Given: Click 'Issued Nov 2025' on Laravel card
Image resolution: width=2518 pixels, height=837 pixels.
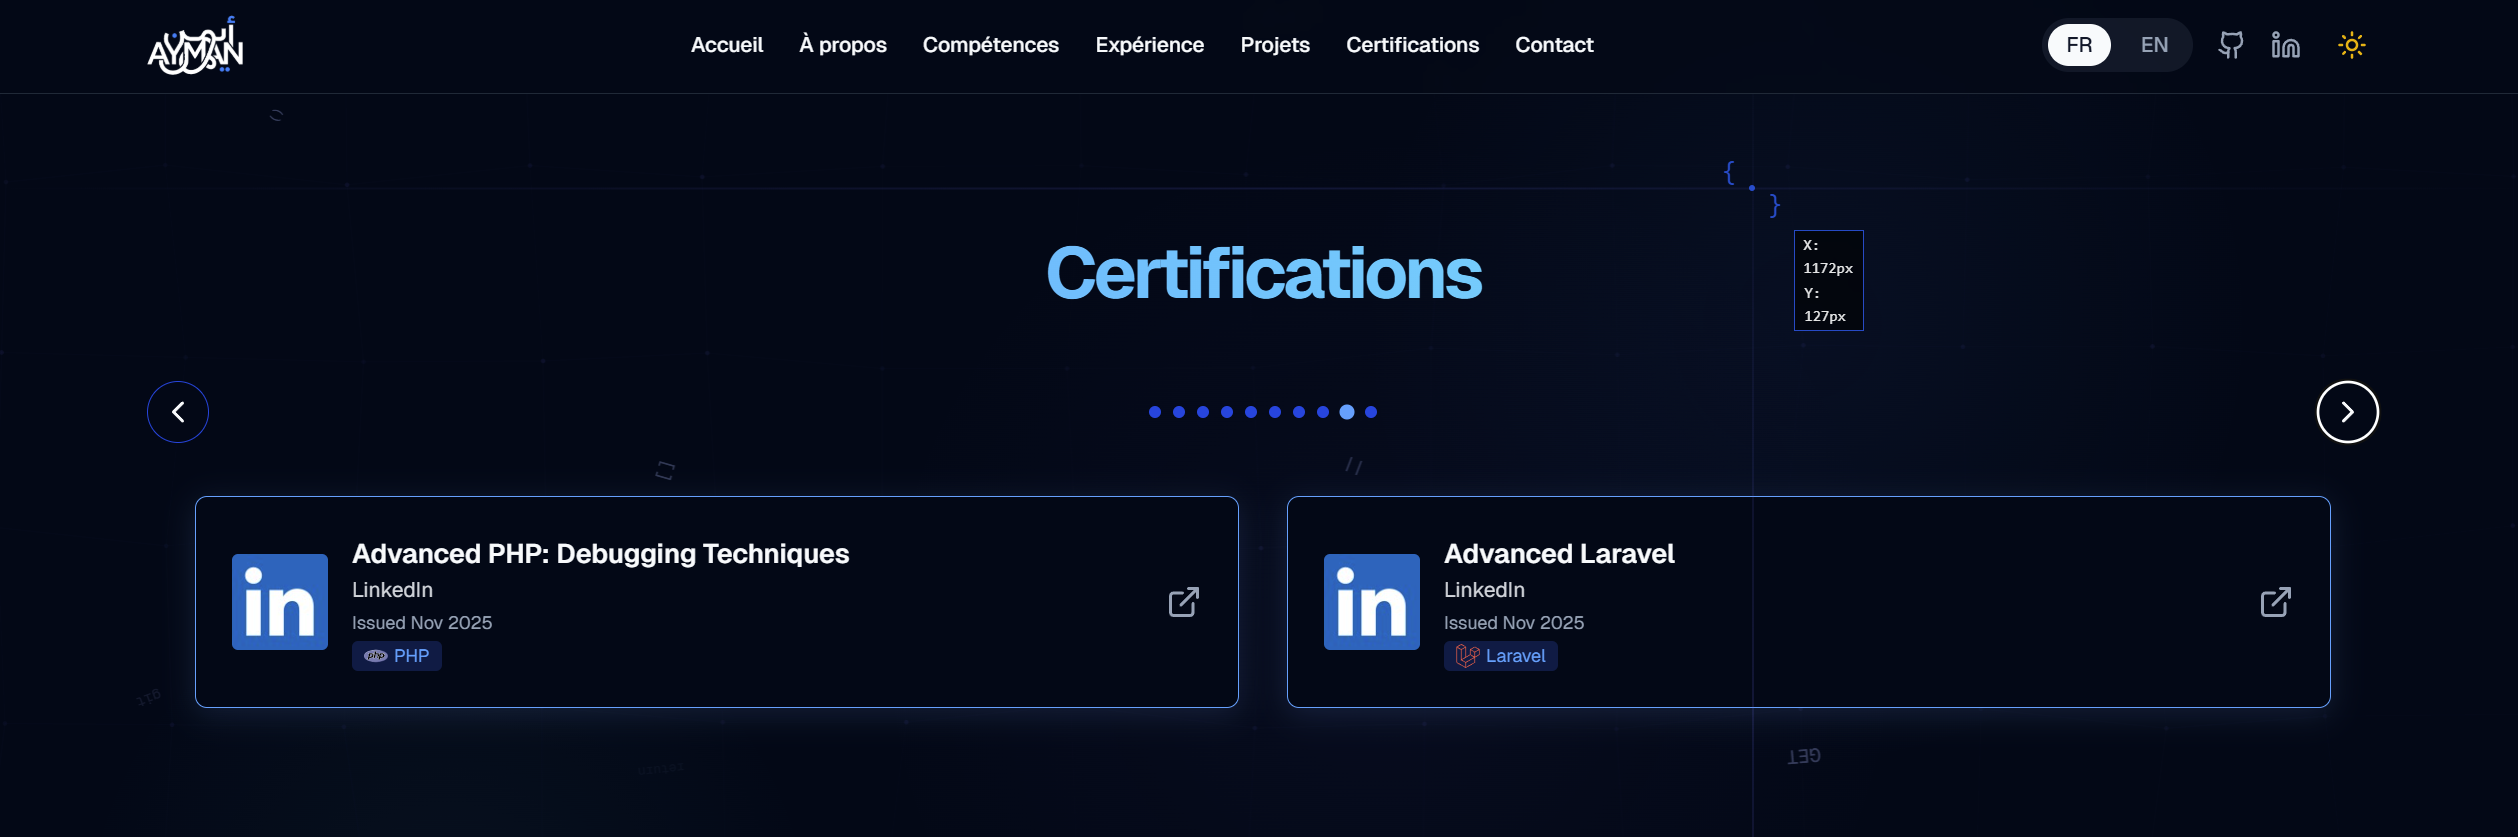Looking at the screenshot, I should 1514,623.
